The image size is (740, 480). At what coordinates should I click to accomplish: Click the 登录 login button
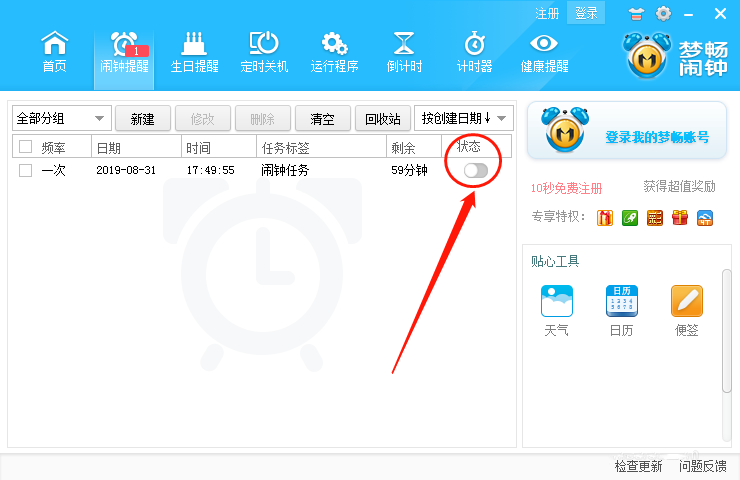click(586, 13)
